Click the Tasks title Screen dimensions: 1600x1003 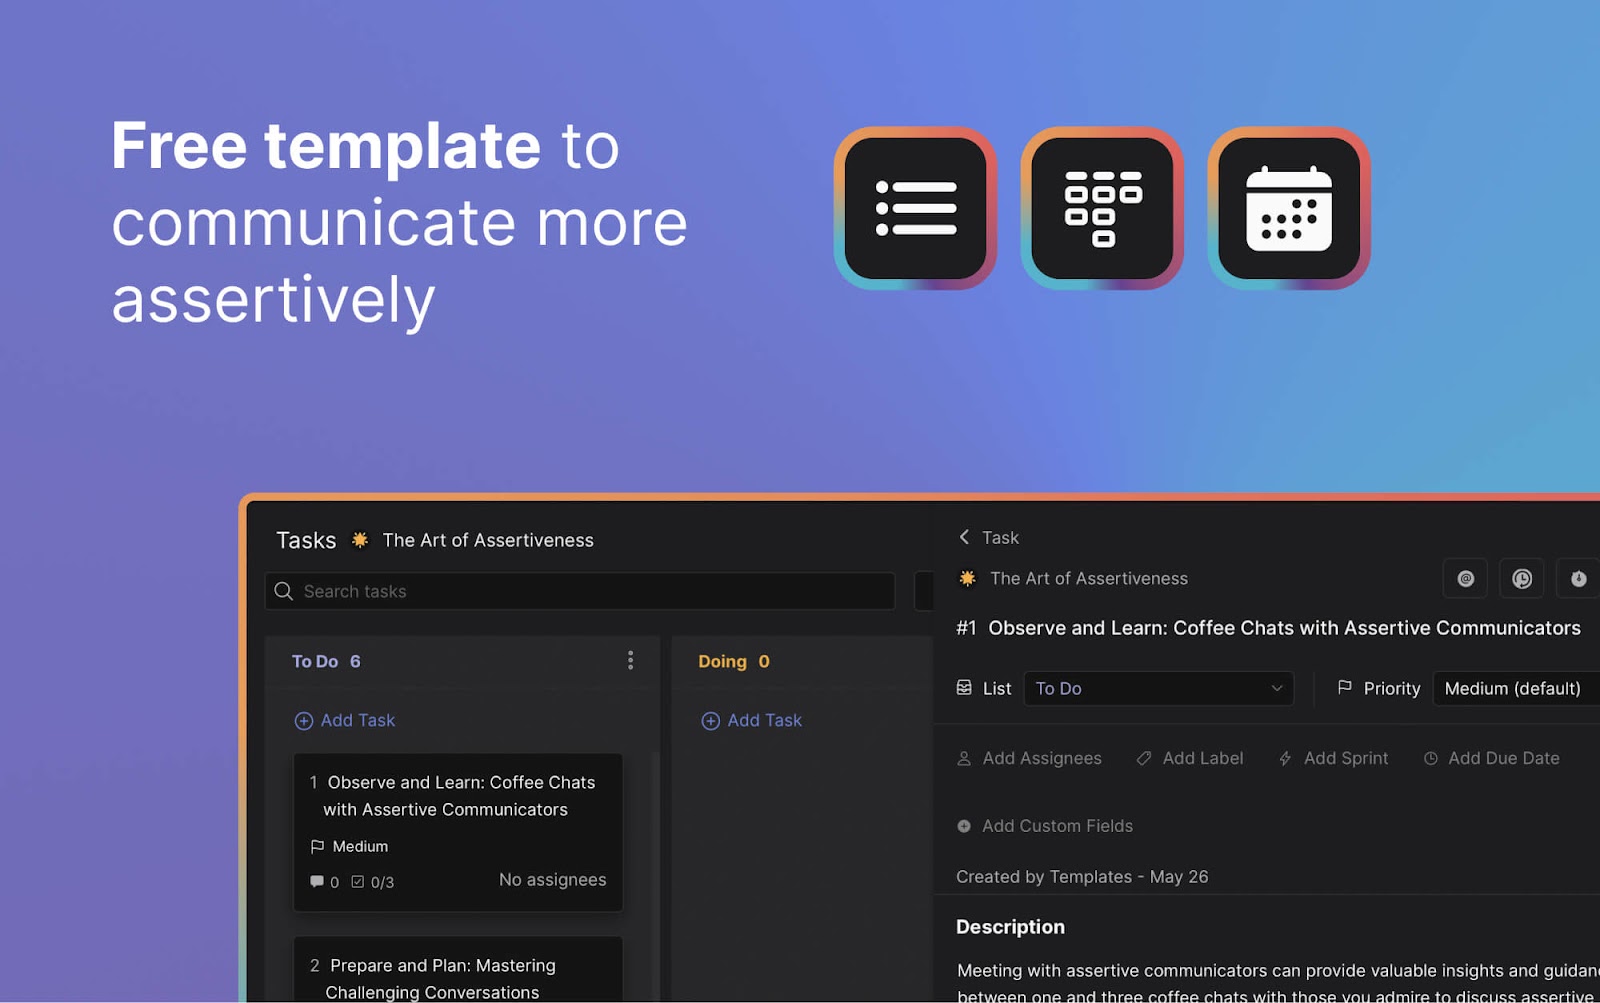(x=306, y=540)
